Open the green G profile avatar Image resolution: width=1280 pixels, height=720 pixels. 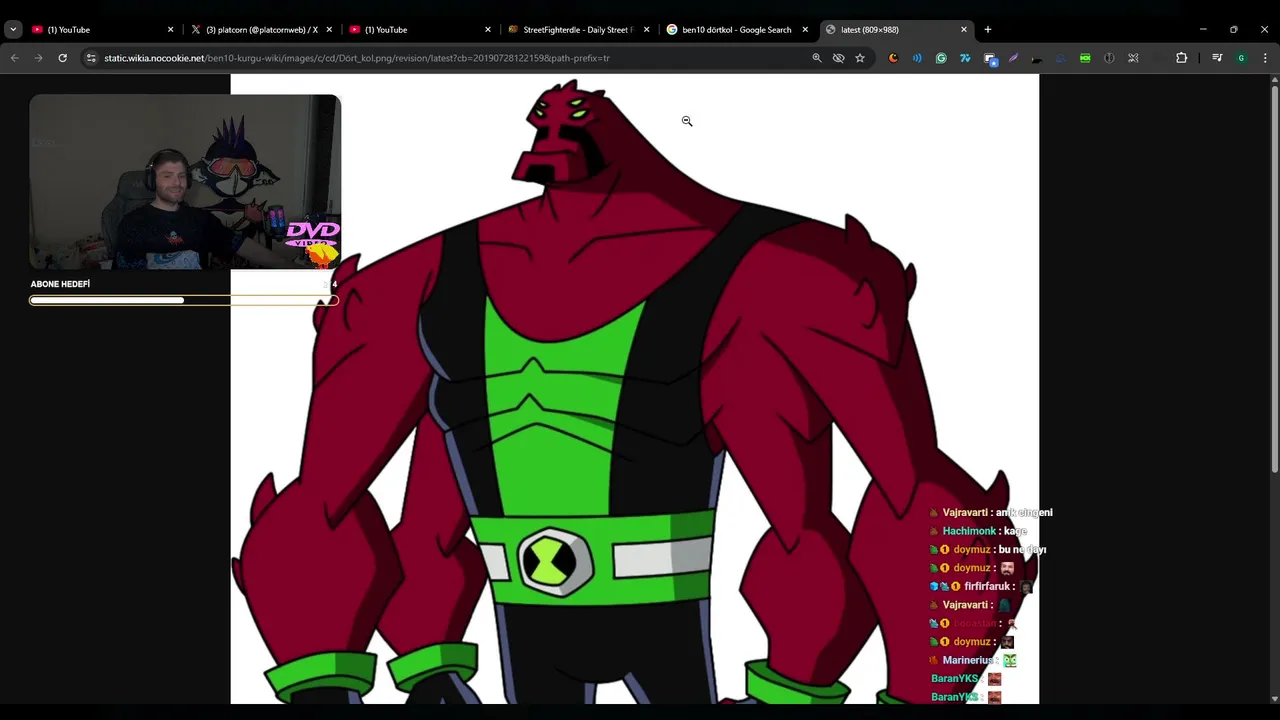click(x=1241, y=58)
